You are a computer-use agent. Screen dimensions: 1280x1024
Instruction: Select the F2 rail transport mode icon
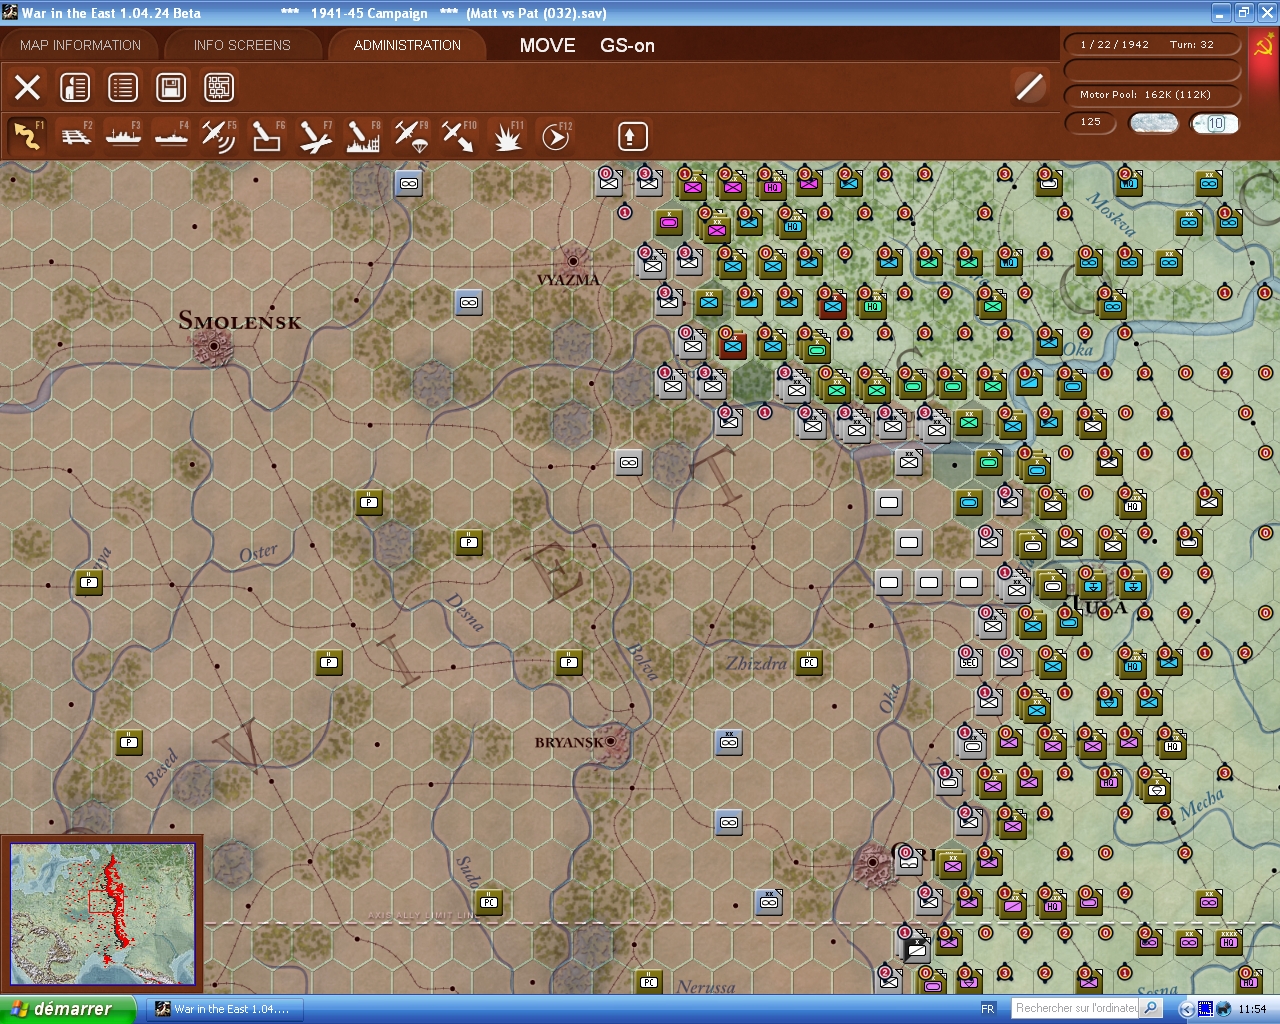coord(76,136)
